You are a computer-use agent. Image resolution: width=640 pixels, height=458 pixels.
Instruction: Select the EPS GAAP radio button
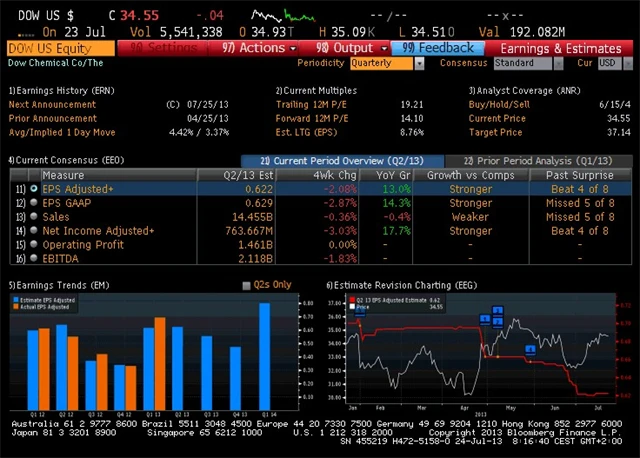[x=34, y=202]
